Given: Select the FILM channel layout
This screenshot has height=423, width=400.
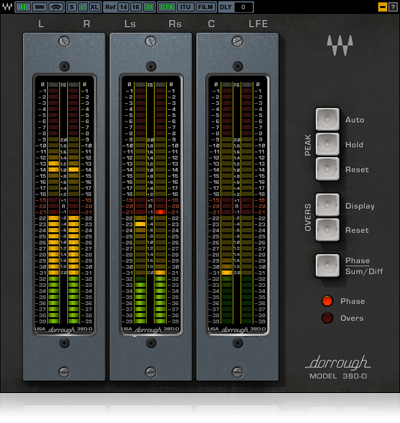Looking at the screenshot, I should (205, 7).
